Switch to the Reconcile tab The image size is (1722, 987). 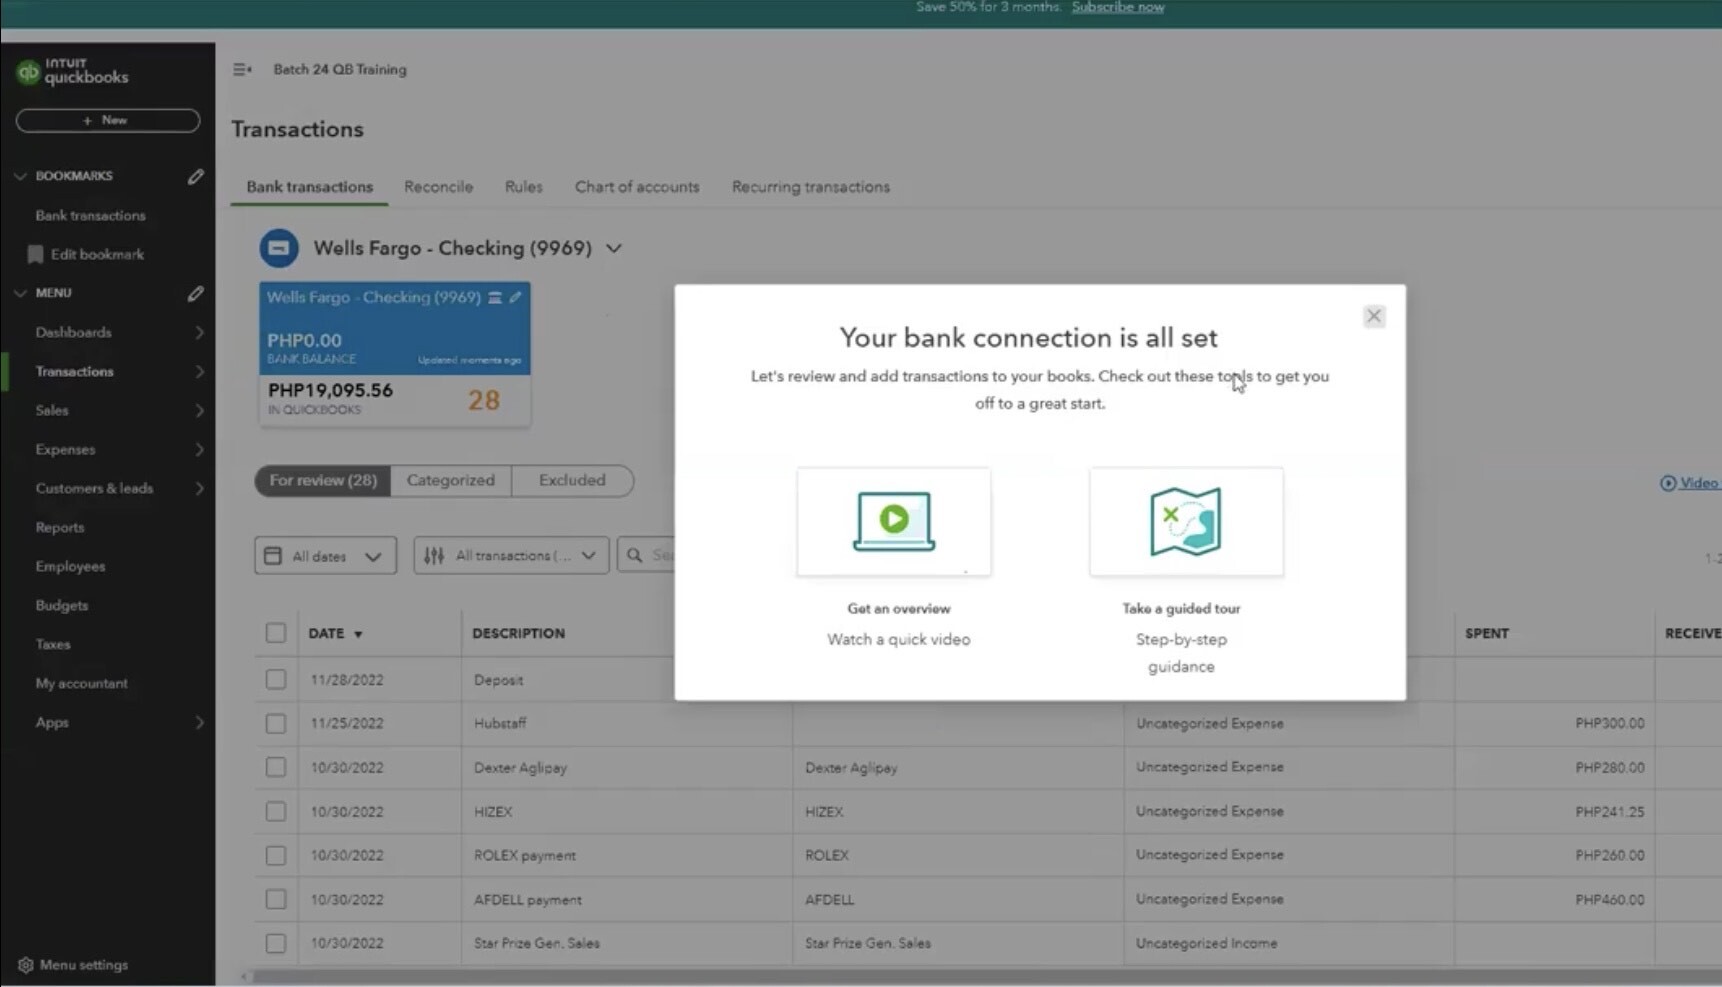[x=438, y=187]
